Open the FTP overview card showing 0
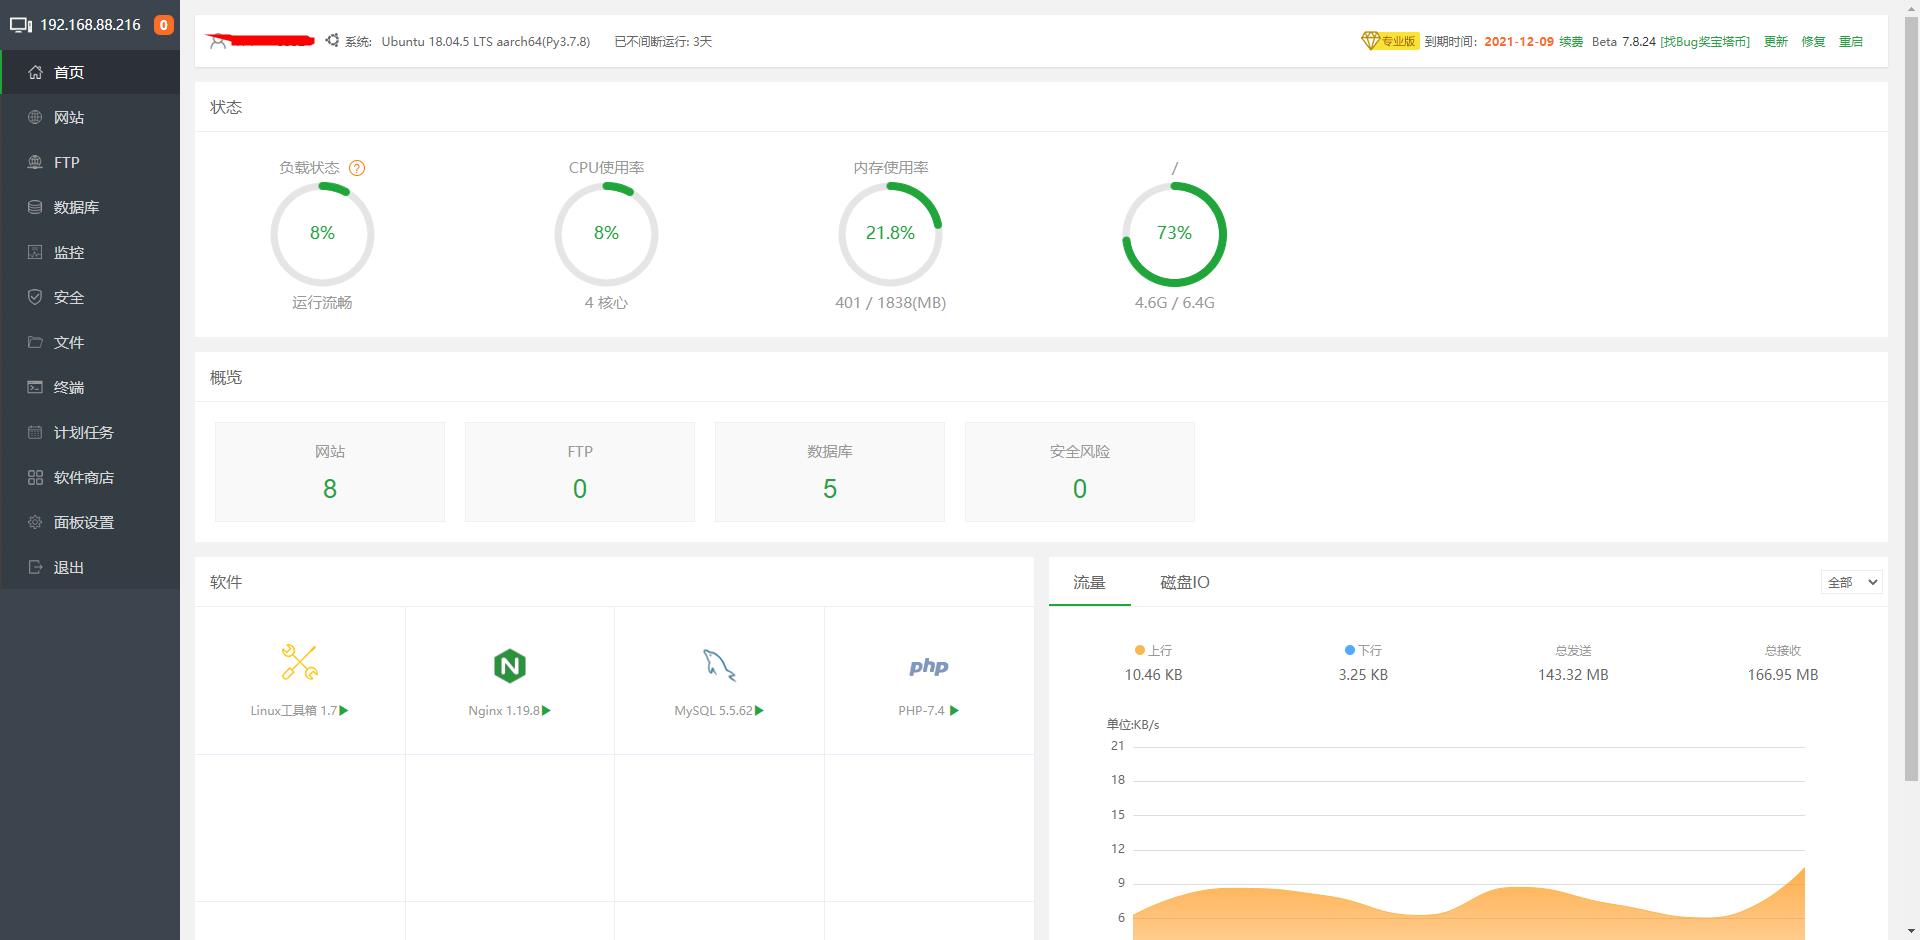 tap(580, 472)
